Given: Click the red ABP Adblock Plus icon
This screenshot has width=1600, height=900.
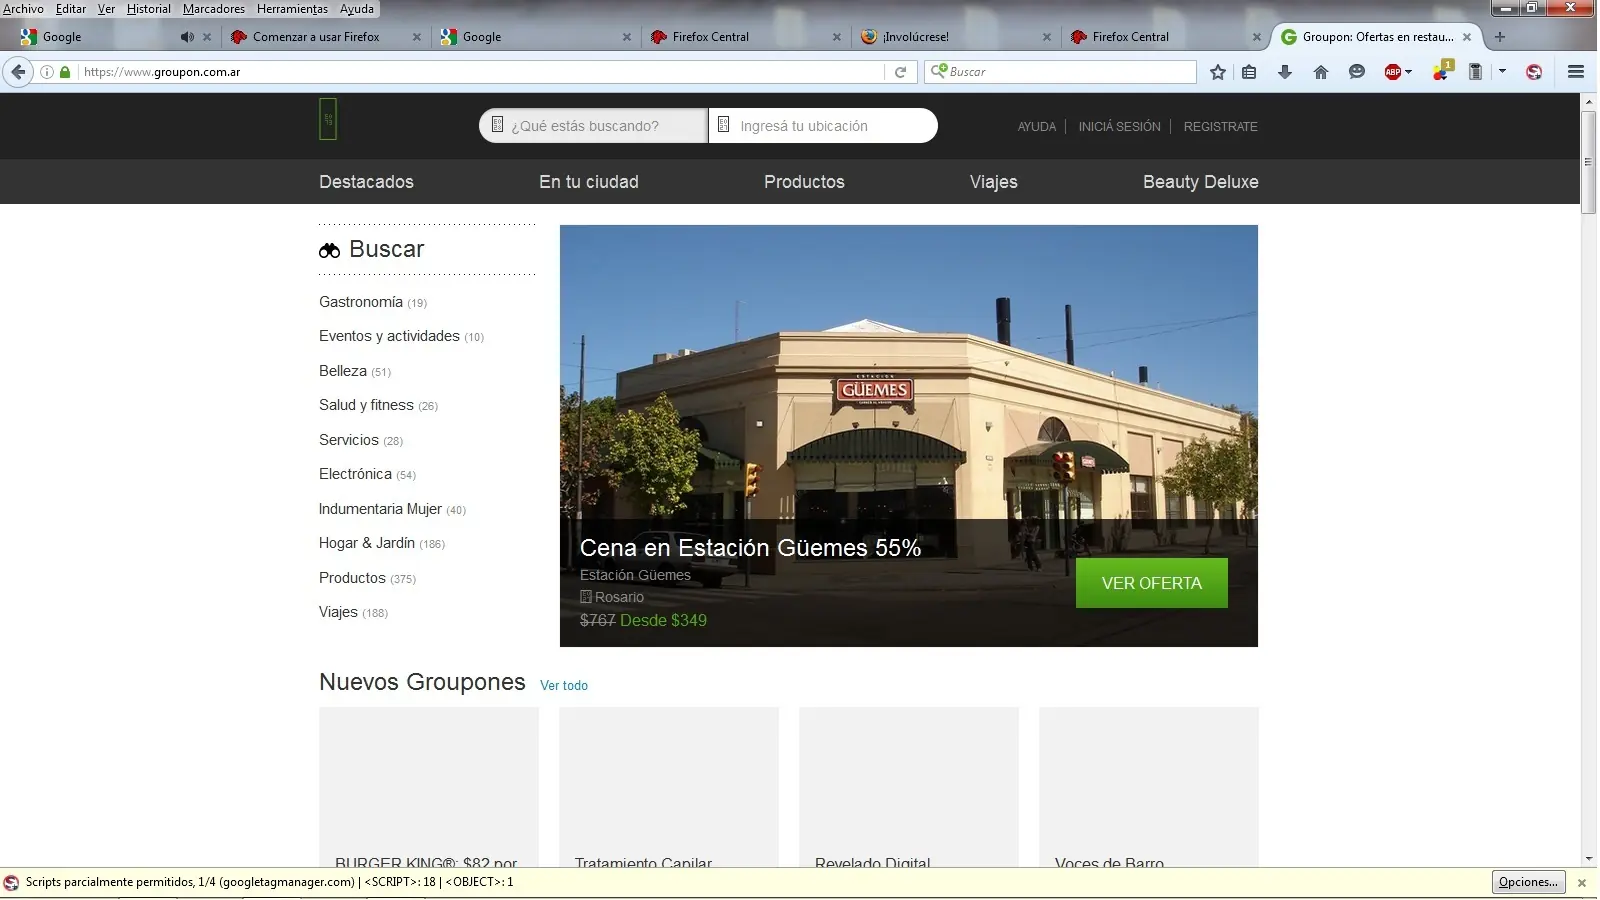Looking at the screenshot, I should (x=1392, y=72).
